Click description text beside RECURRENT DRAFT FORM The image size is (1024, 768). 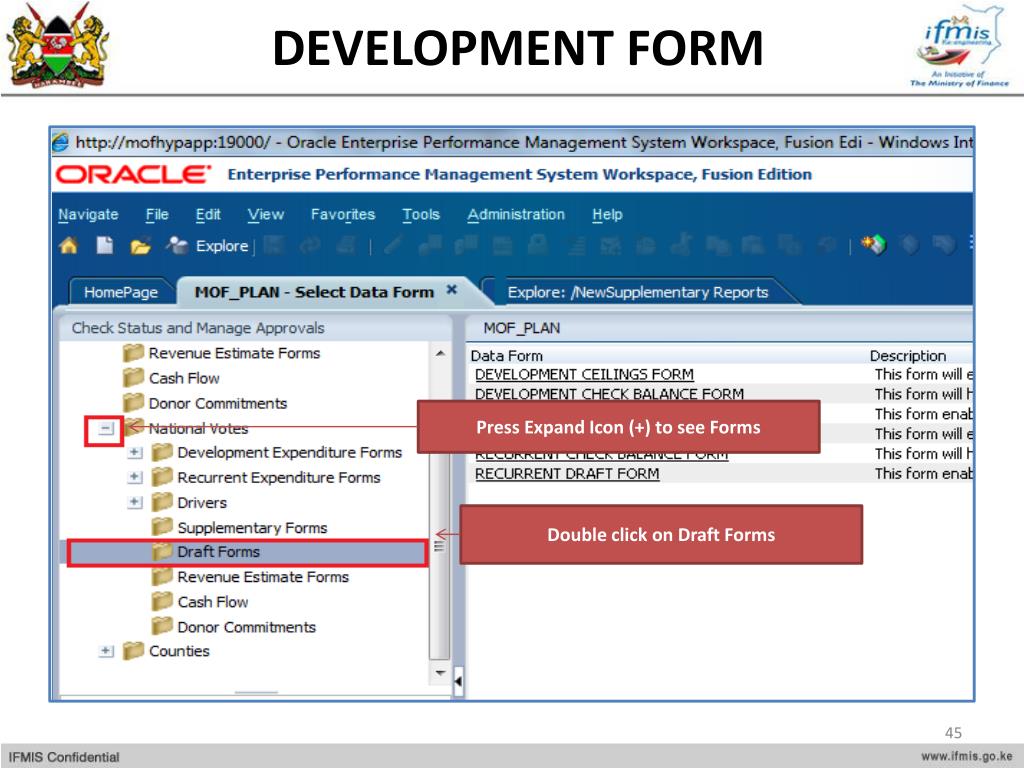(x=923, y=473)
